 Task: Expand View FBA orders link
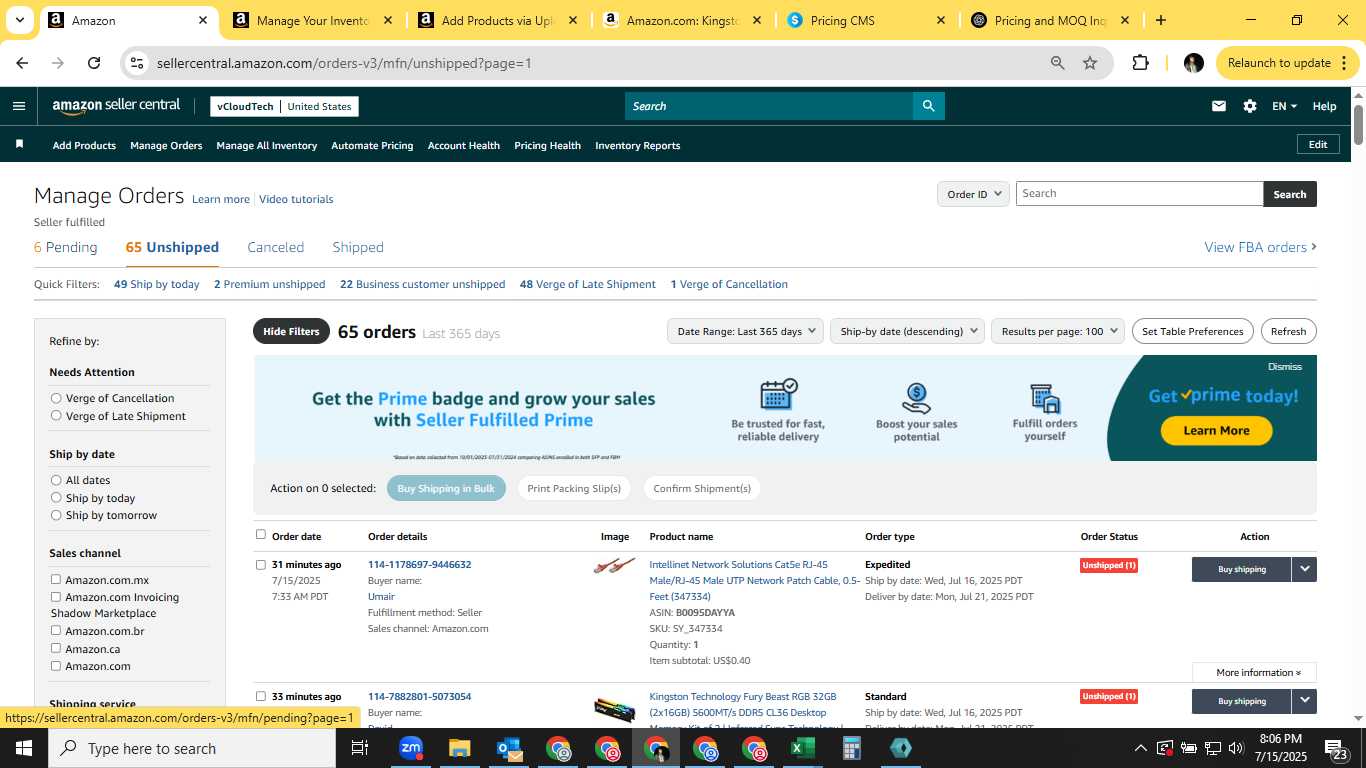click(x=1260, y=247)
